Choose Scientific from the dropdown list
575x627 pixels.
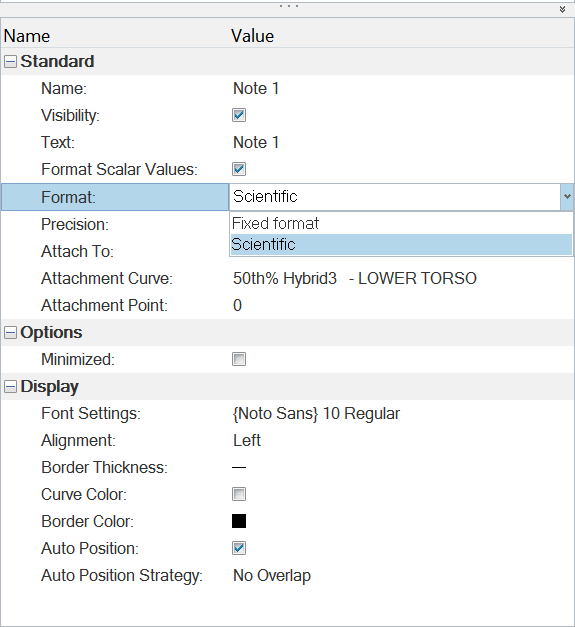pyautogui.click(x=401, y=244)
